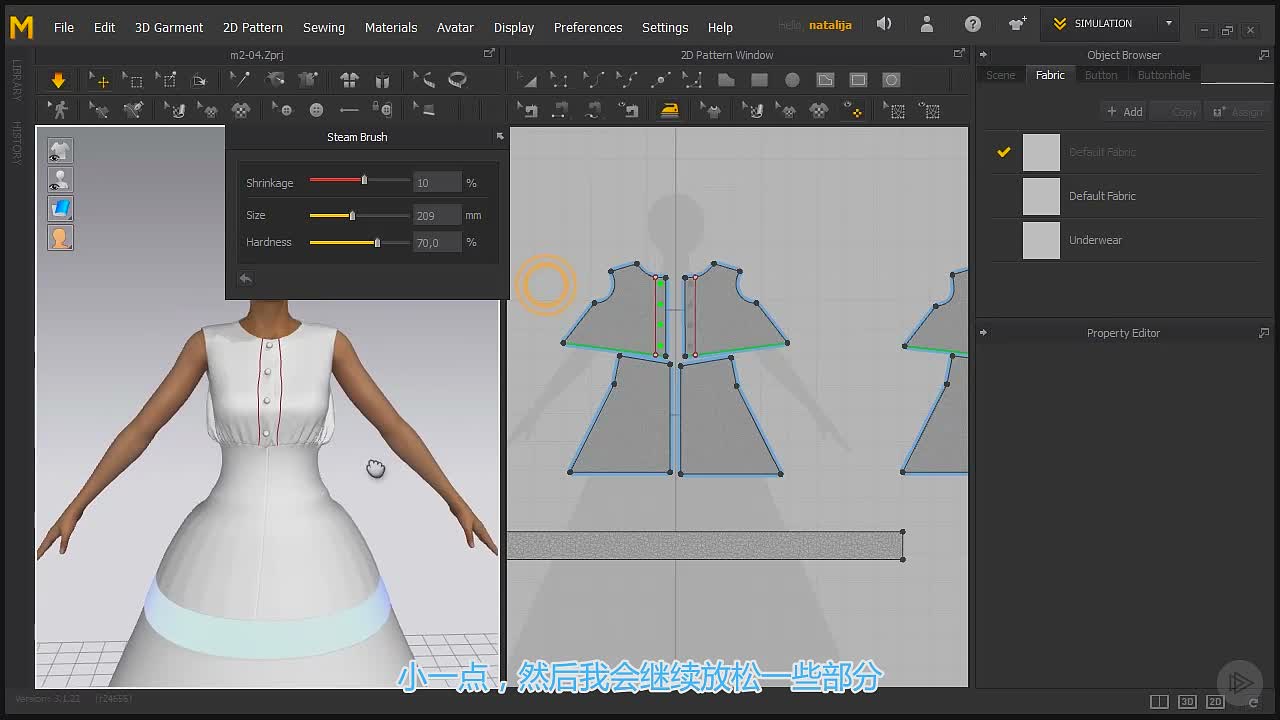Click the Shrinkage percent value field
Image resolution: width=1280 pixels, height=720 pixels.
pos(437,182)
